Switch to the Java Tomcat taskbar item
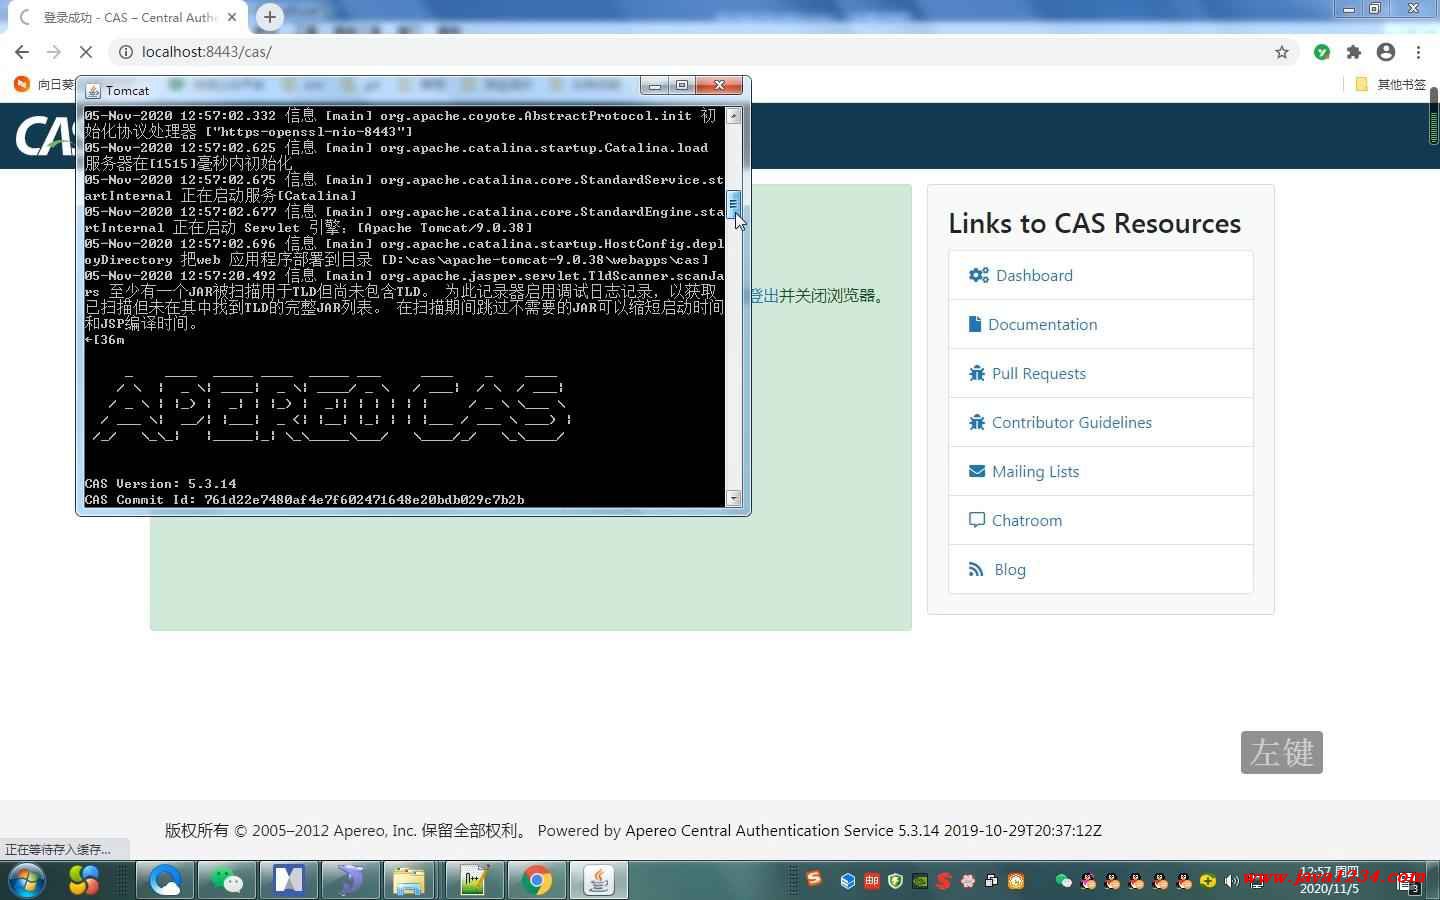 pos(599,880)
